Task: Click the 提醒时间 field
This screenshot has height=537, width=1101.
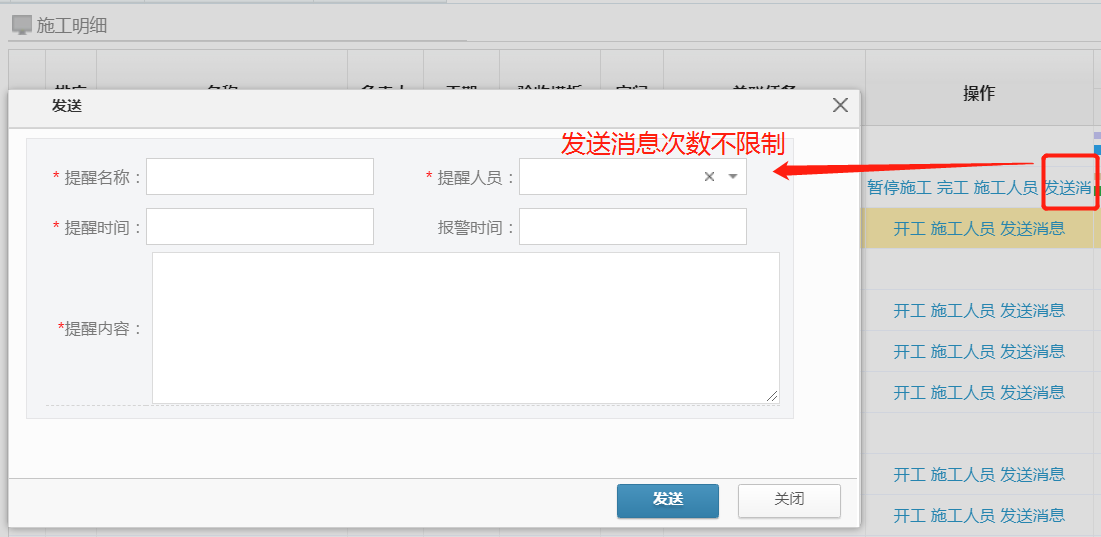Action: 259,227
